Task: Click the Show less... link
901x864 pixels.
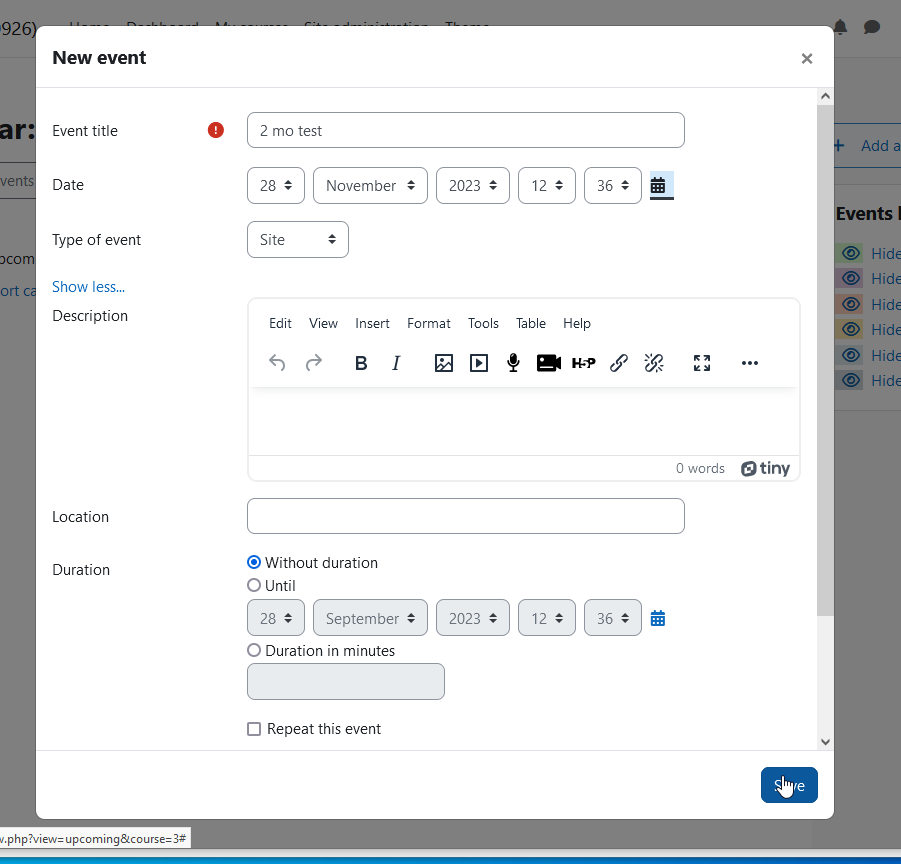Action: 88,287
